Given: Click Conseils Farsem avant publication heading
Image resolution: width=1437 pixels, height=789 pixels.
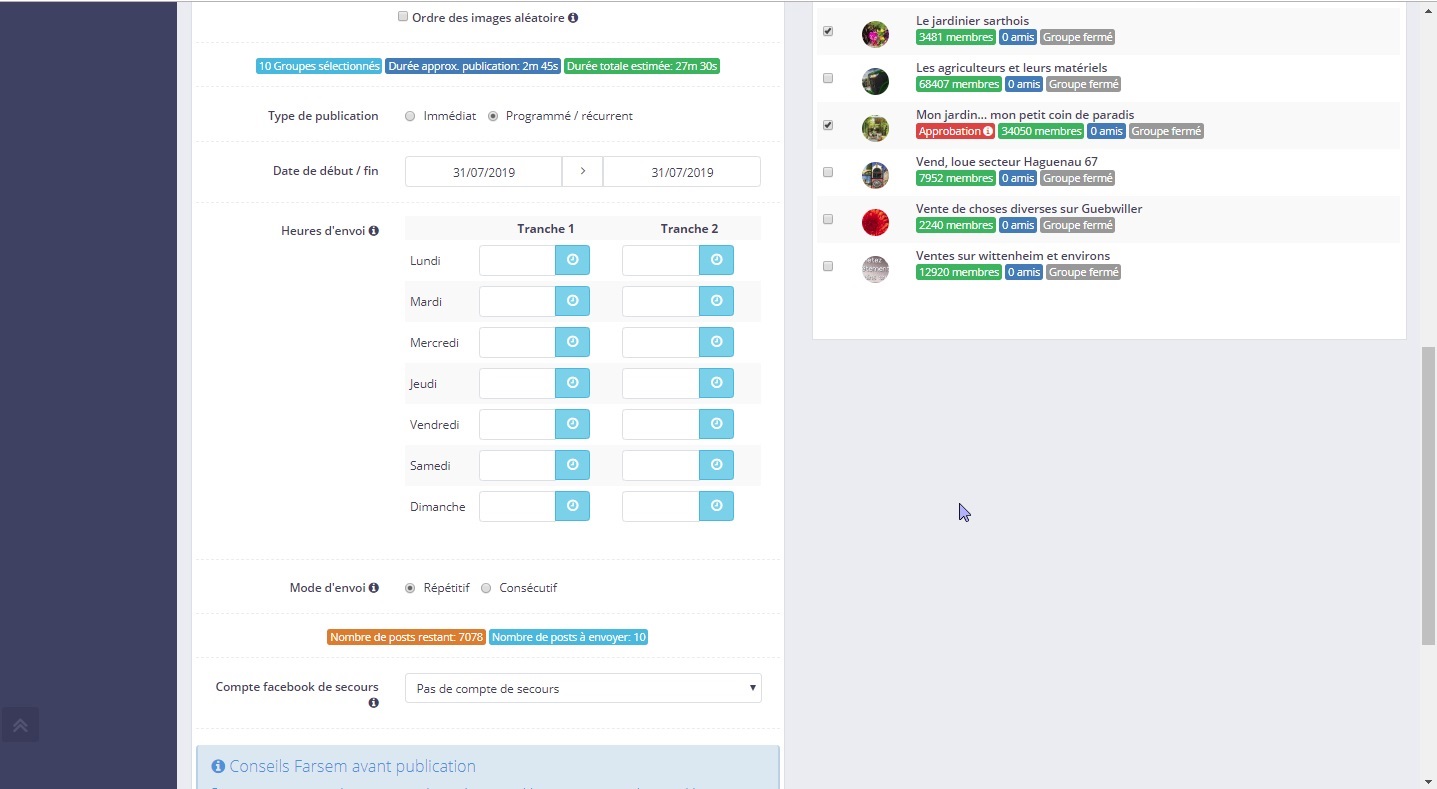Looking at the screenshot, I should tap(352, 766).
